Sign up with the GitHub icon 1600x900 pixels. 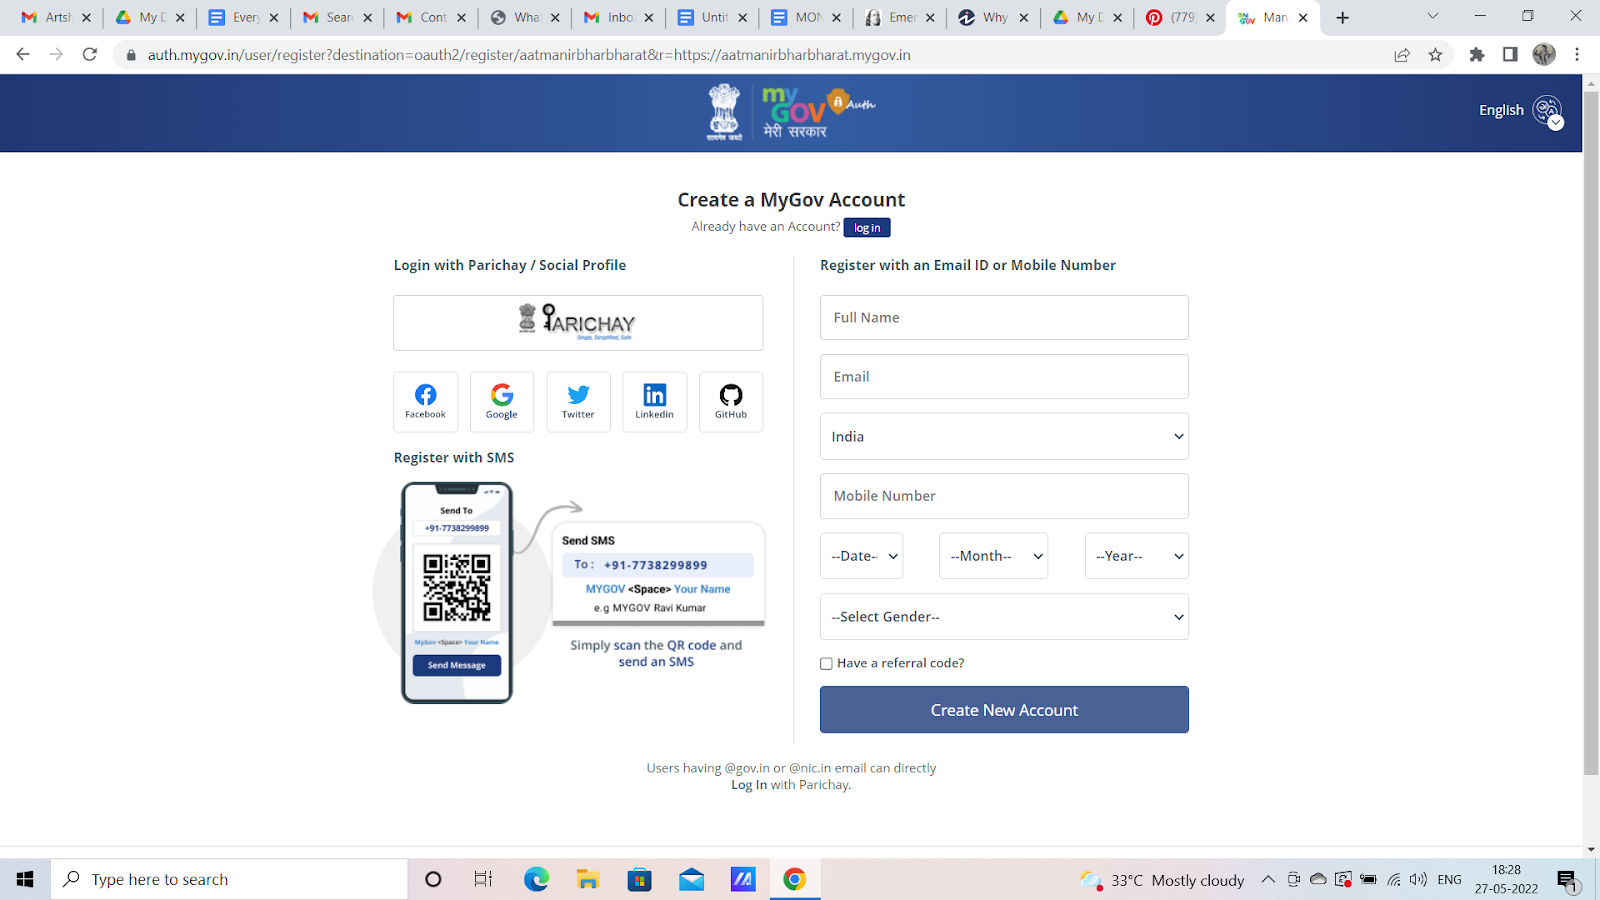click(731, 401)
